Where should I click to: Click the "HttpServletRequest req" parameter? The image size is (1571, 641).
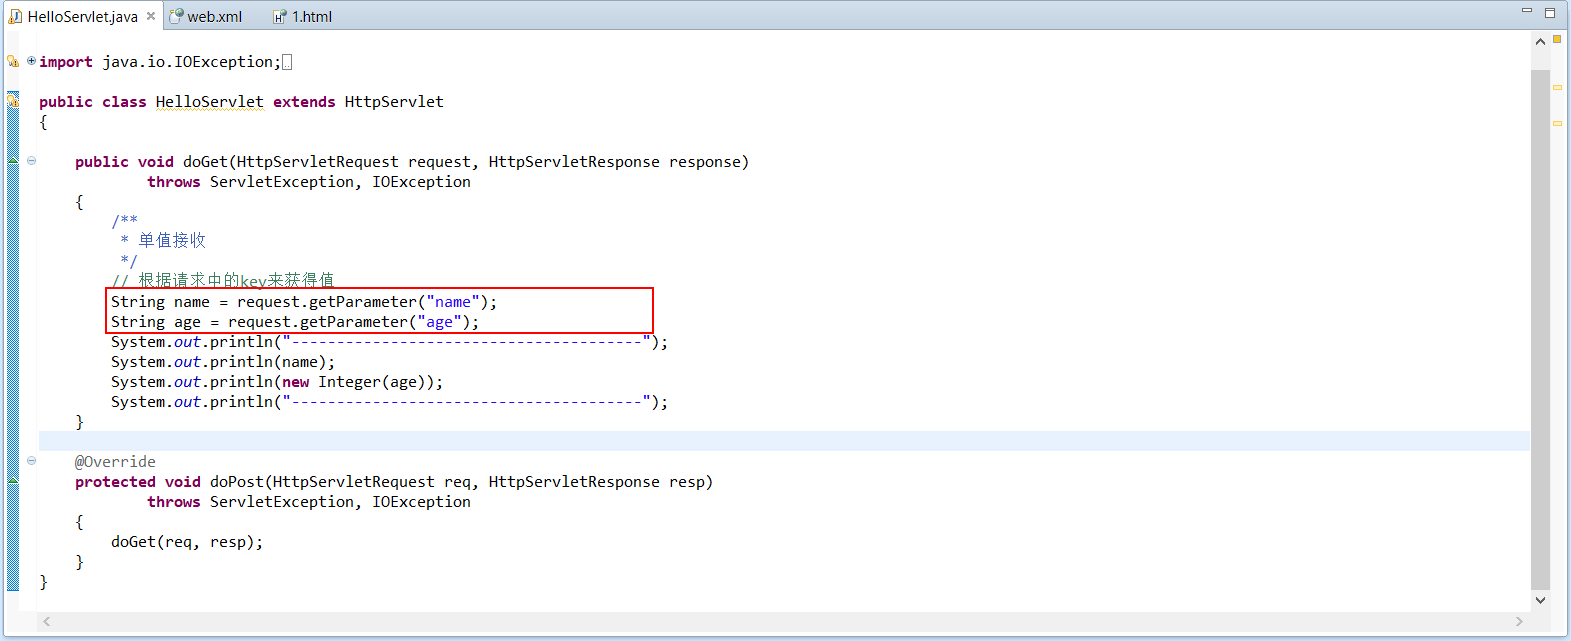click(372, 482)
